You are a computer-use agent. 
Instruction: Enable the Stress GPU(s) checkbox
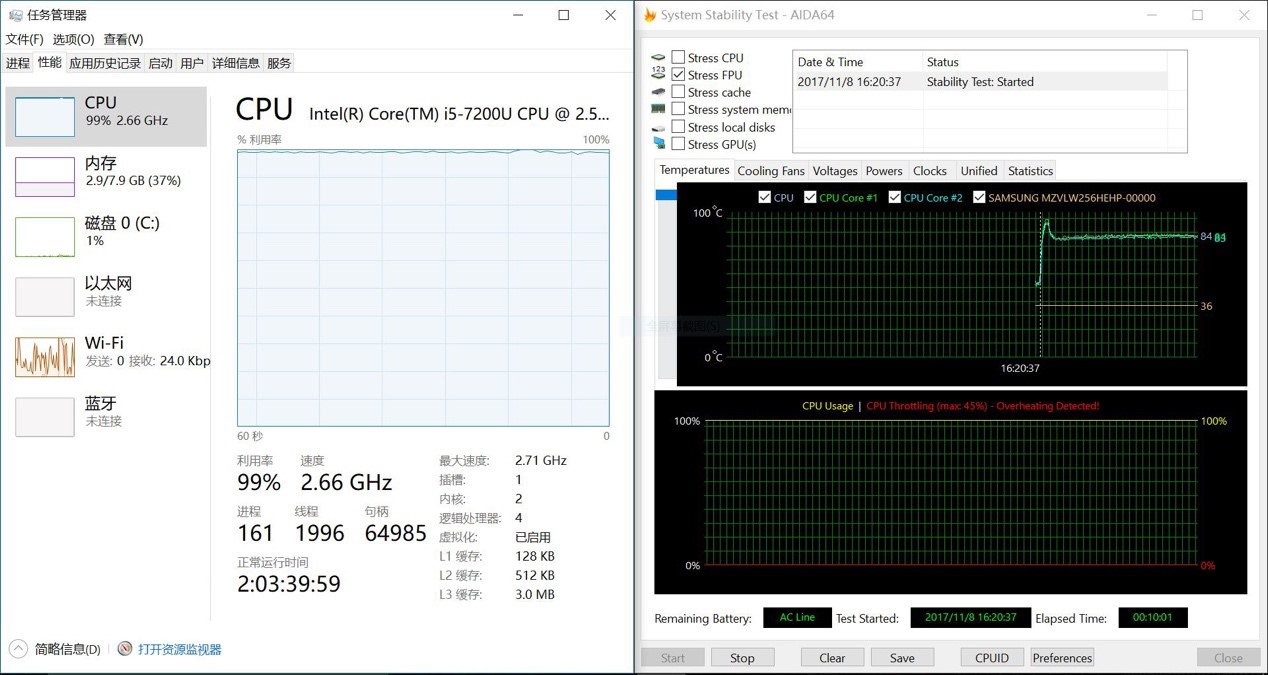coord(678,144)
